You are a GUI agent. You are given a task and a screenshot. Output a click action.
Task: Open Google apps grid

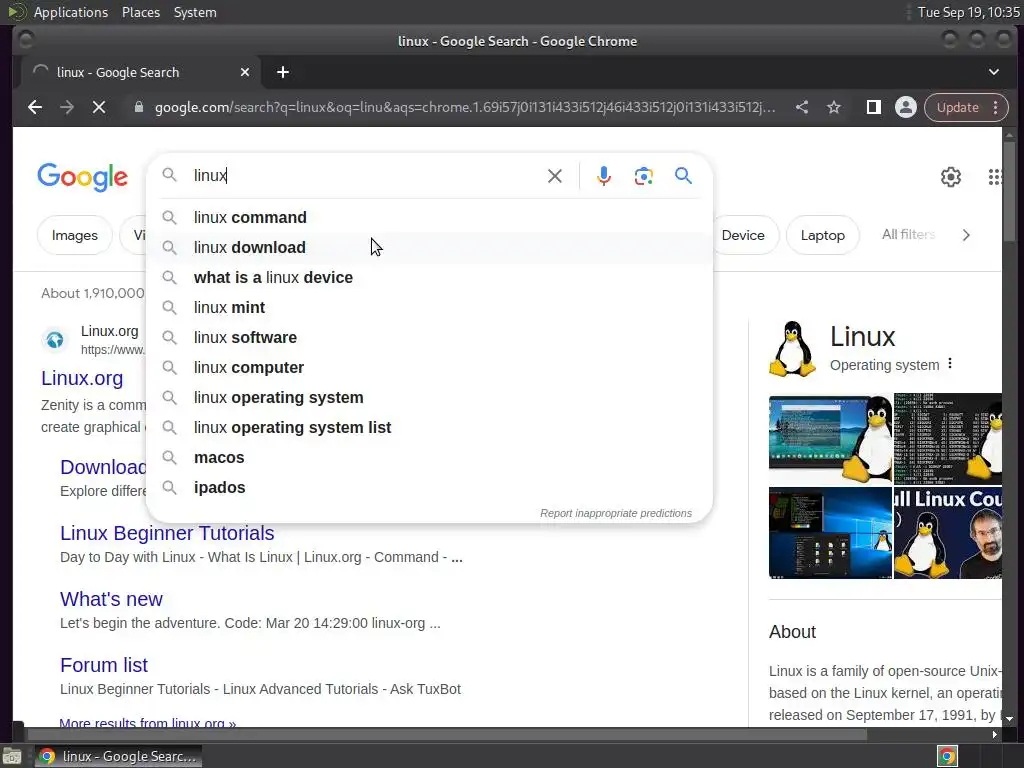click(995, 177)
